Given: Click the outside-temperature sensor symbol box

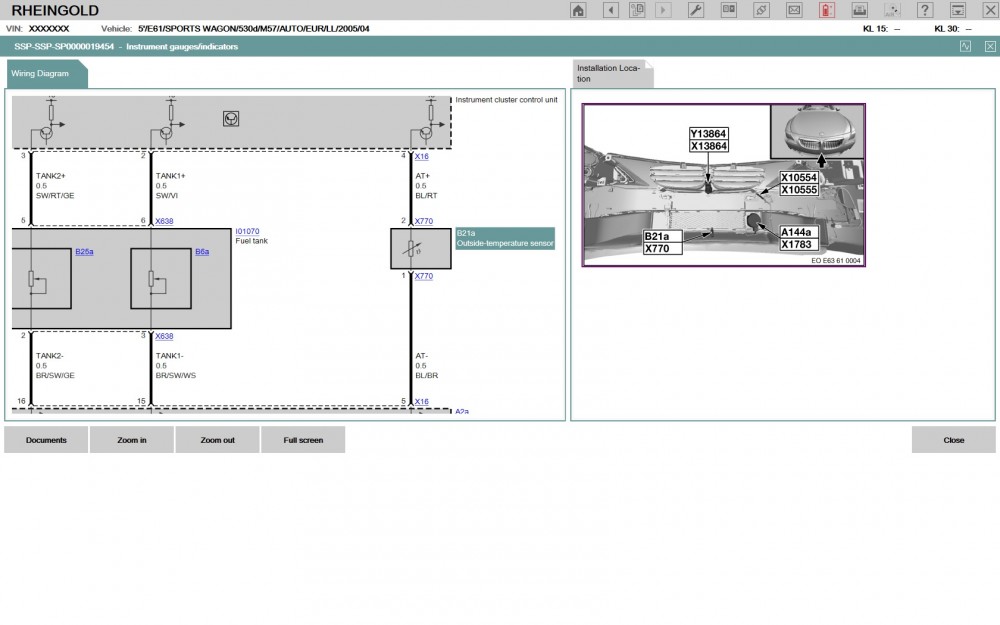Looking at the screenshot, I should point(421,249).
